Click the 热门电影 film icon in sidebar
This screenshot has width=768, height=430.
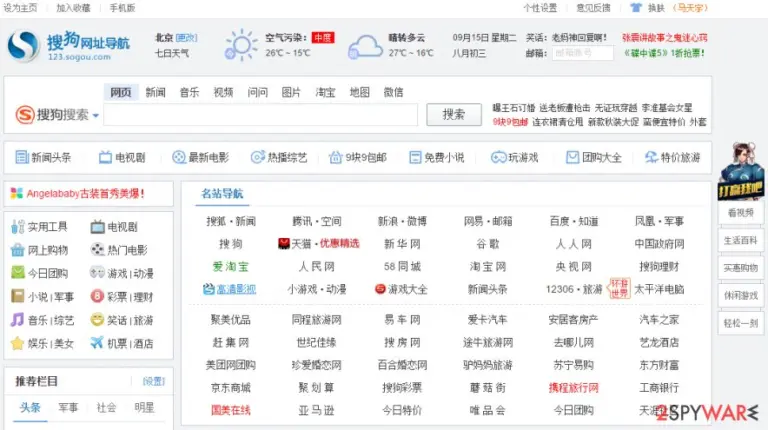click(x=97, y=249)
